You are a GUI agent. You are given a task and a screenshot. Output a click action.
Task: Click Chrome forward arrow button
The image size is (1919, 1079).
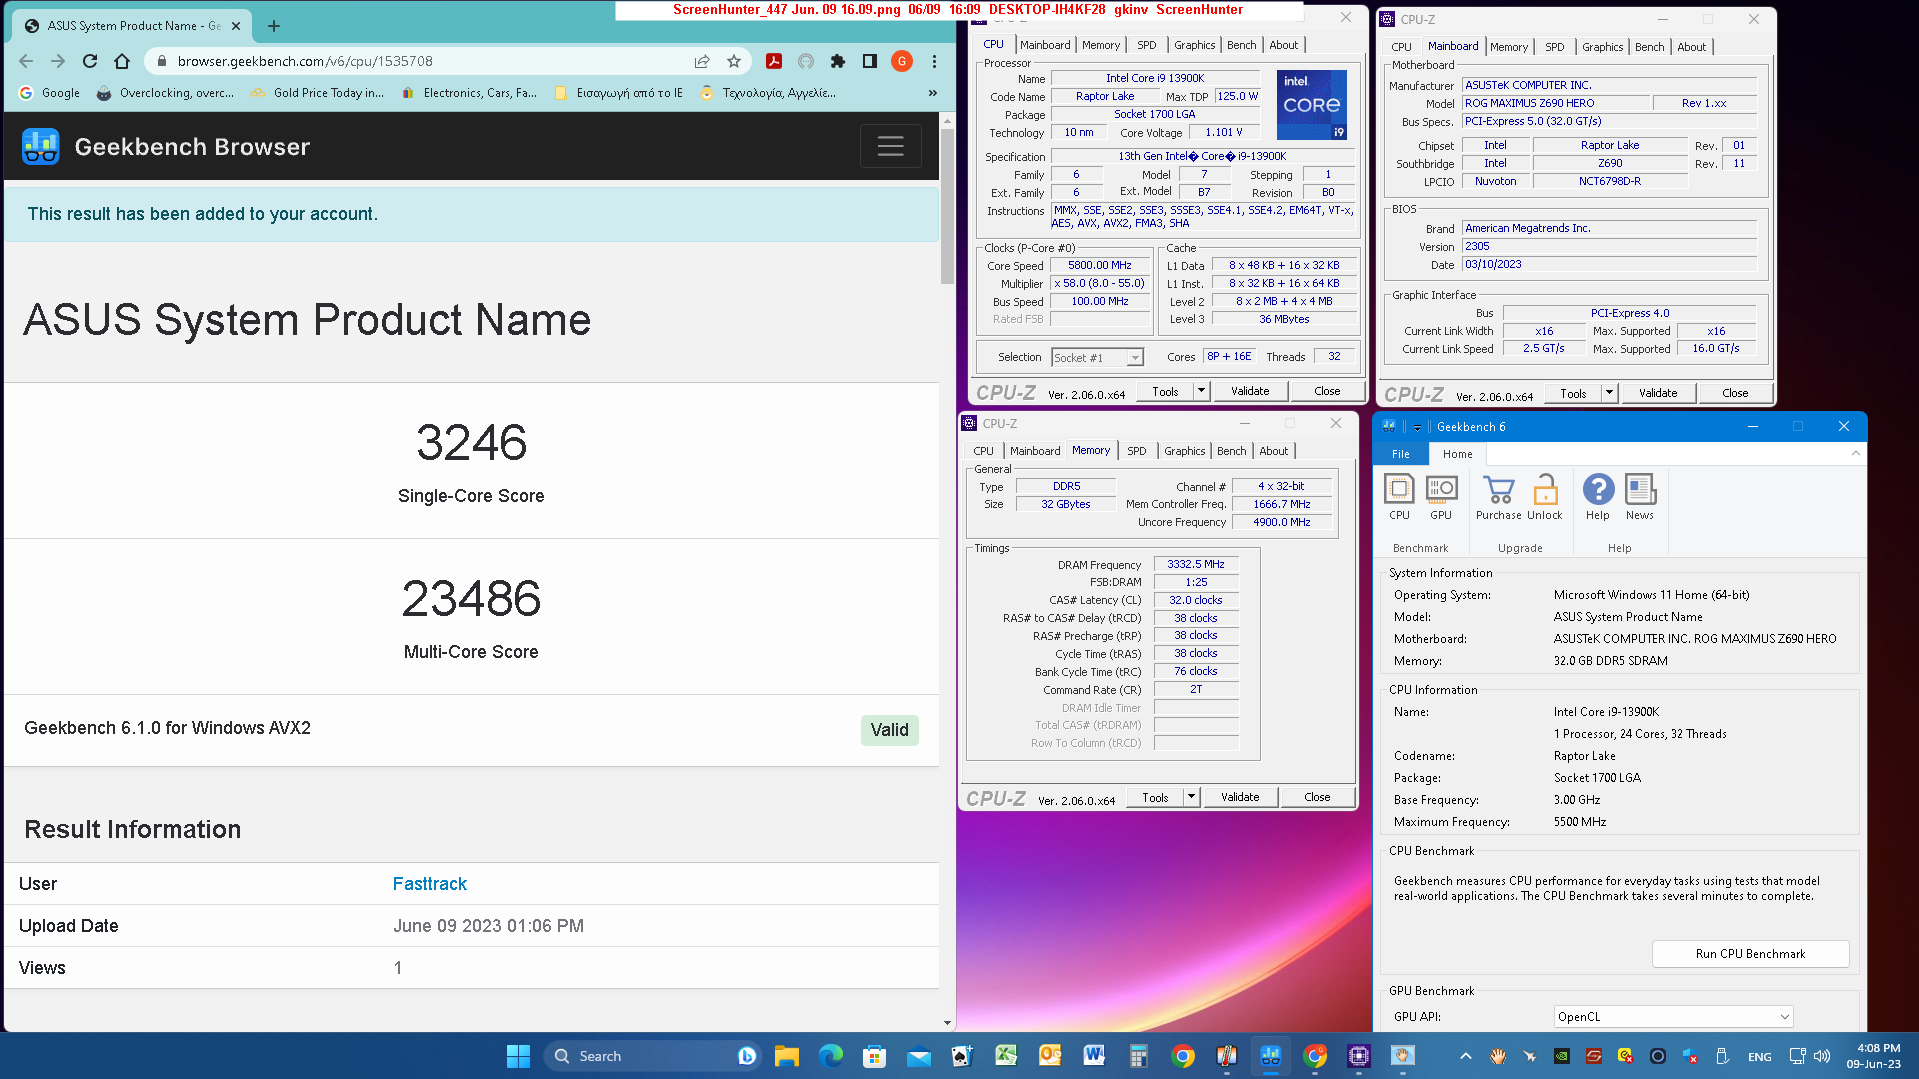[x=58, y=61]
